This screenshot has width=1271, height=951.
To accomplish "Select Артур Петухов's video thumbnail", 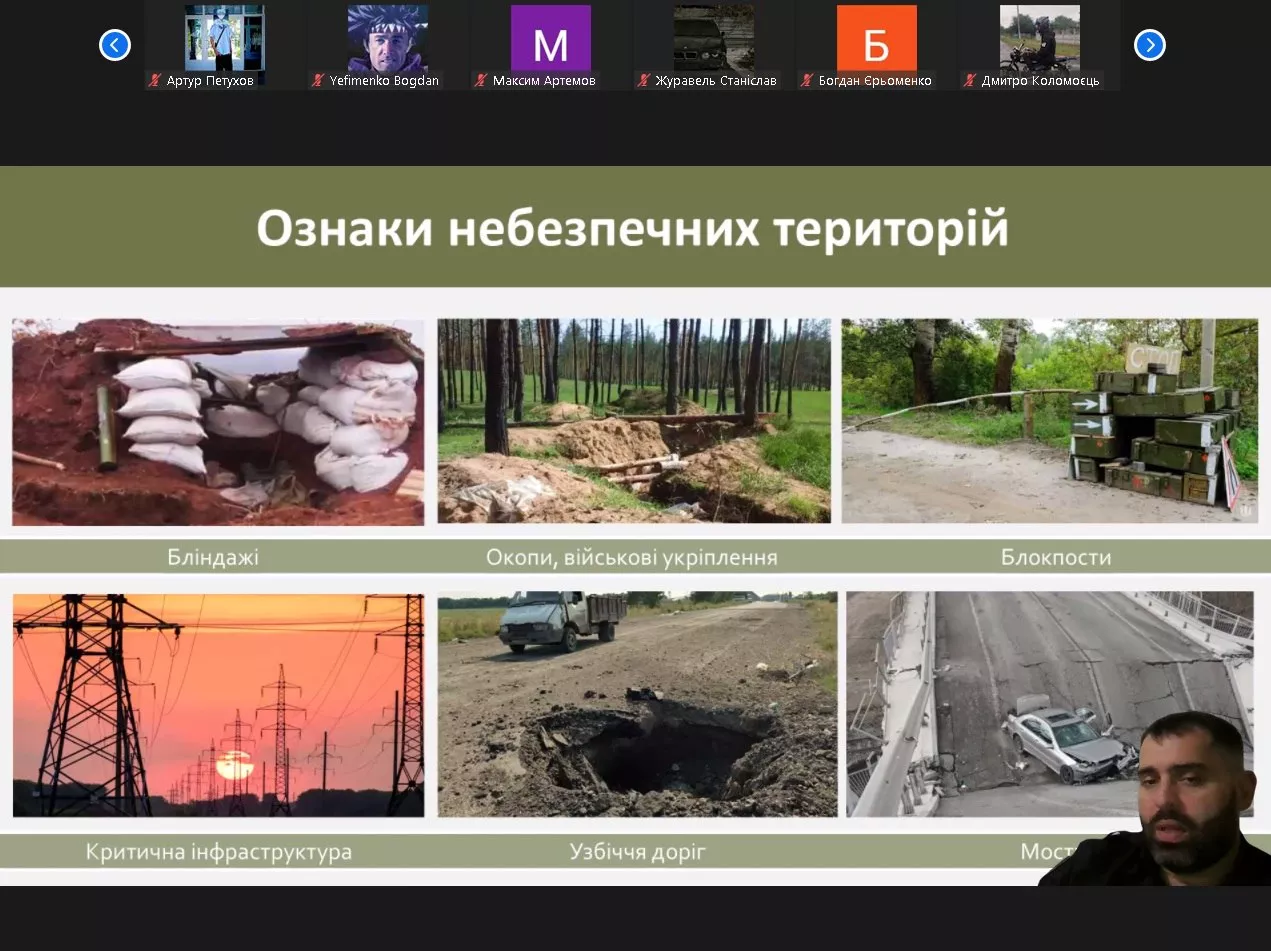I will [224, 38].
